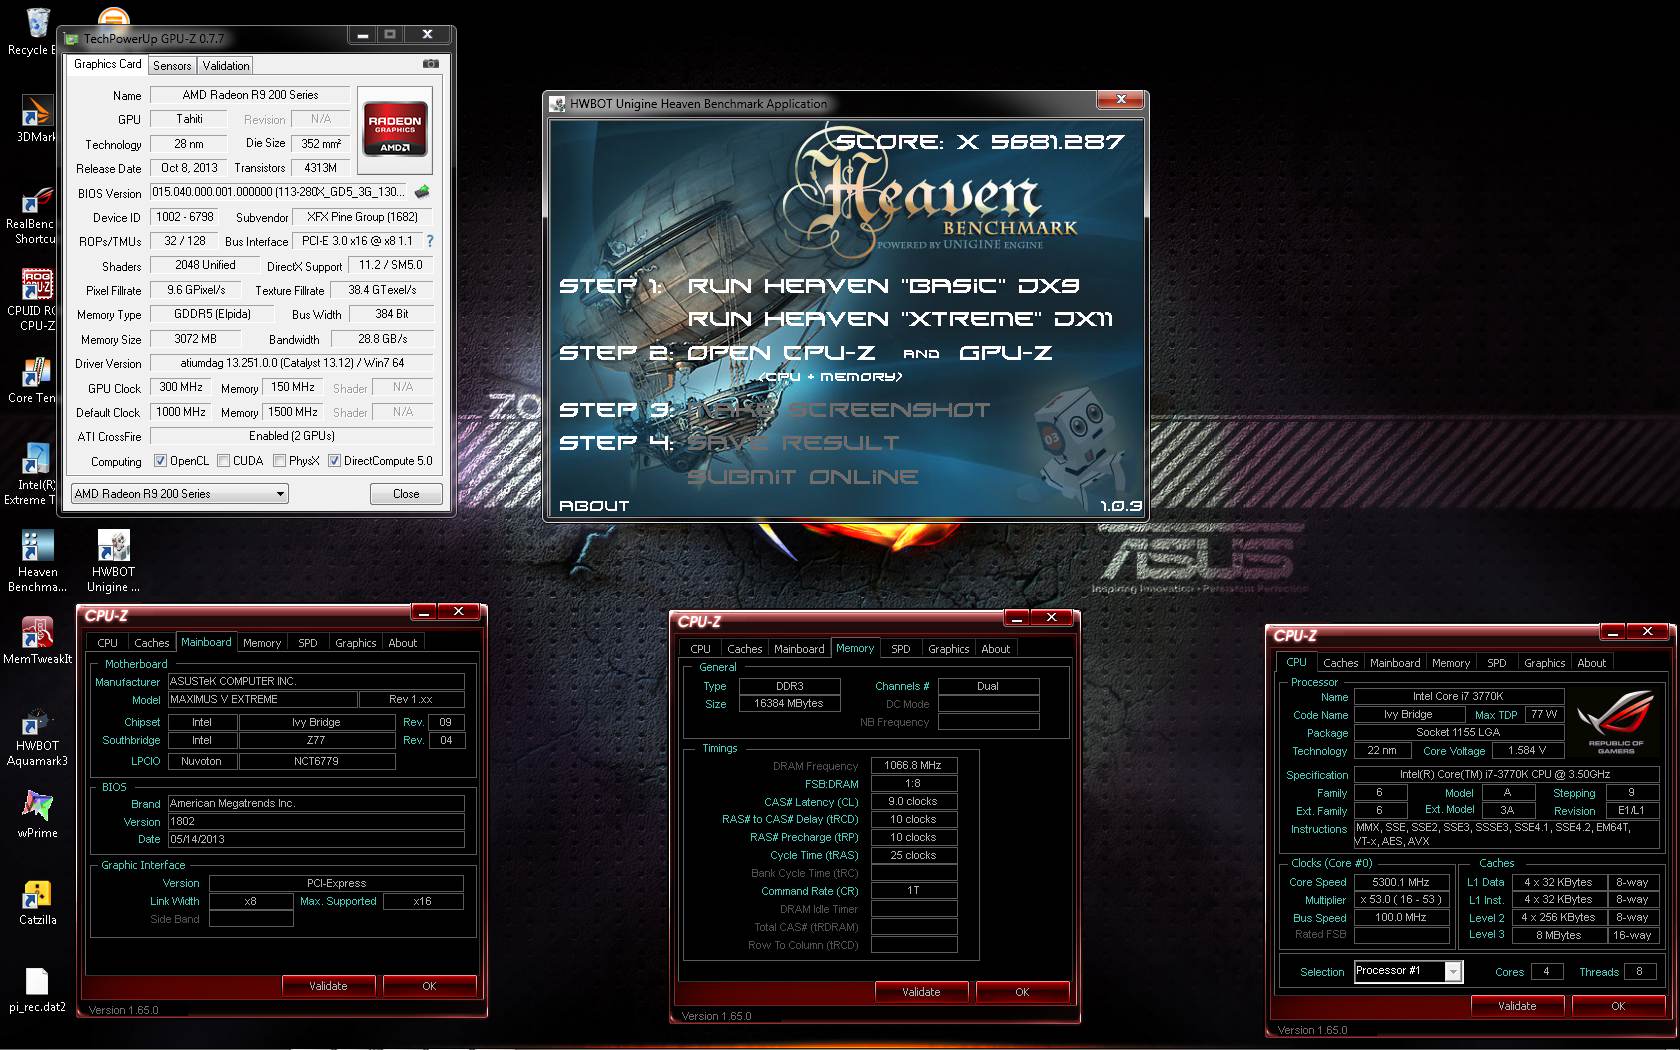The width and height of the screenshot is (1680, 1050).
Task: Click the GPU-Z screenshot camera icon
Action: 430,64
